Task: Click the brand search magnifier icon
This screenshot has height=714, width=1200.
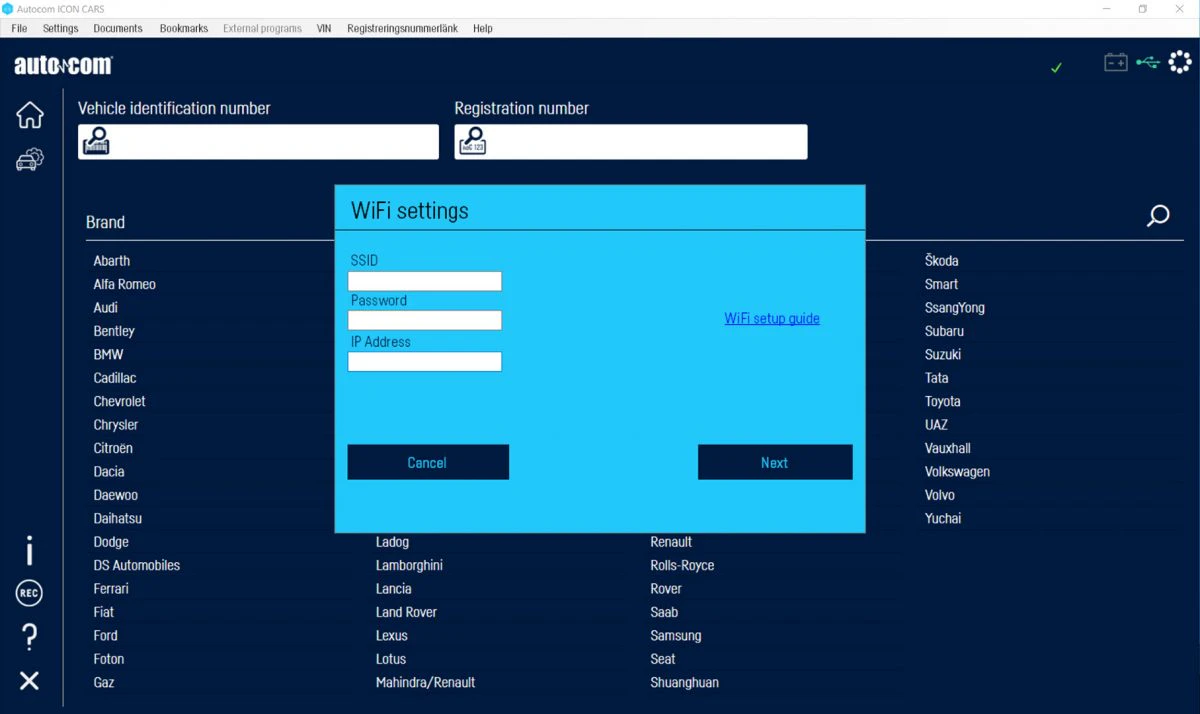Action: [x=1158, y=216]
